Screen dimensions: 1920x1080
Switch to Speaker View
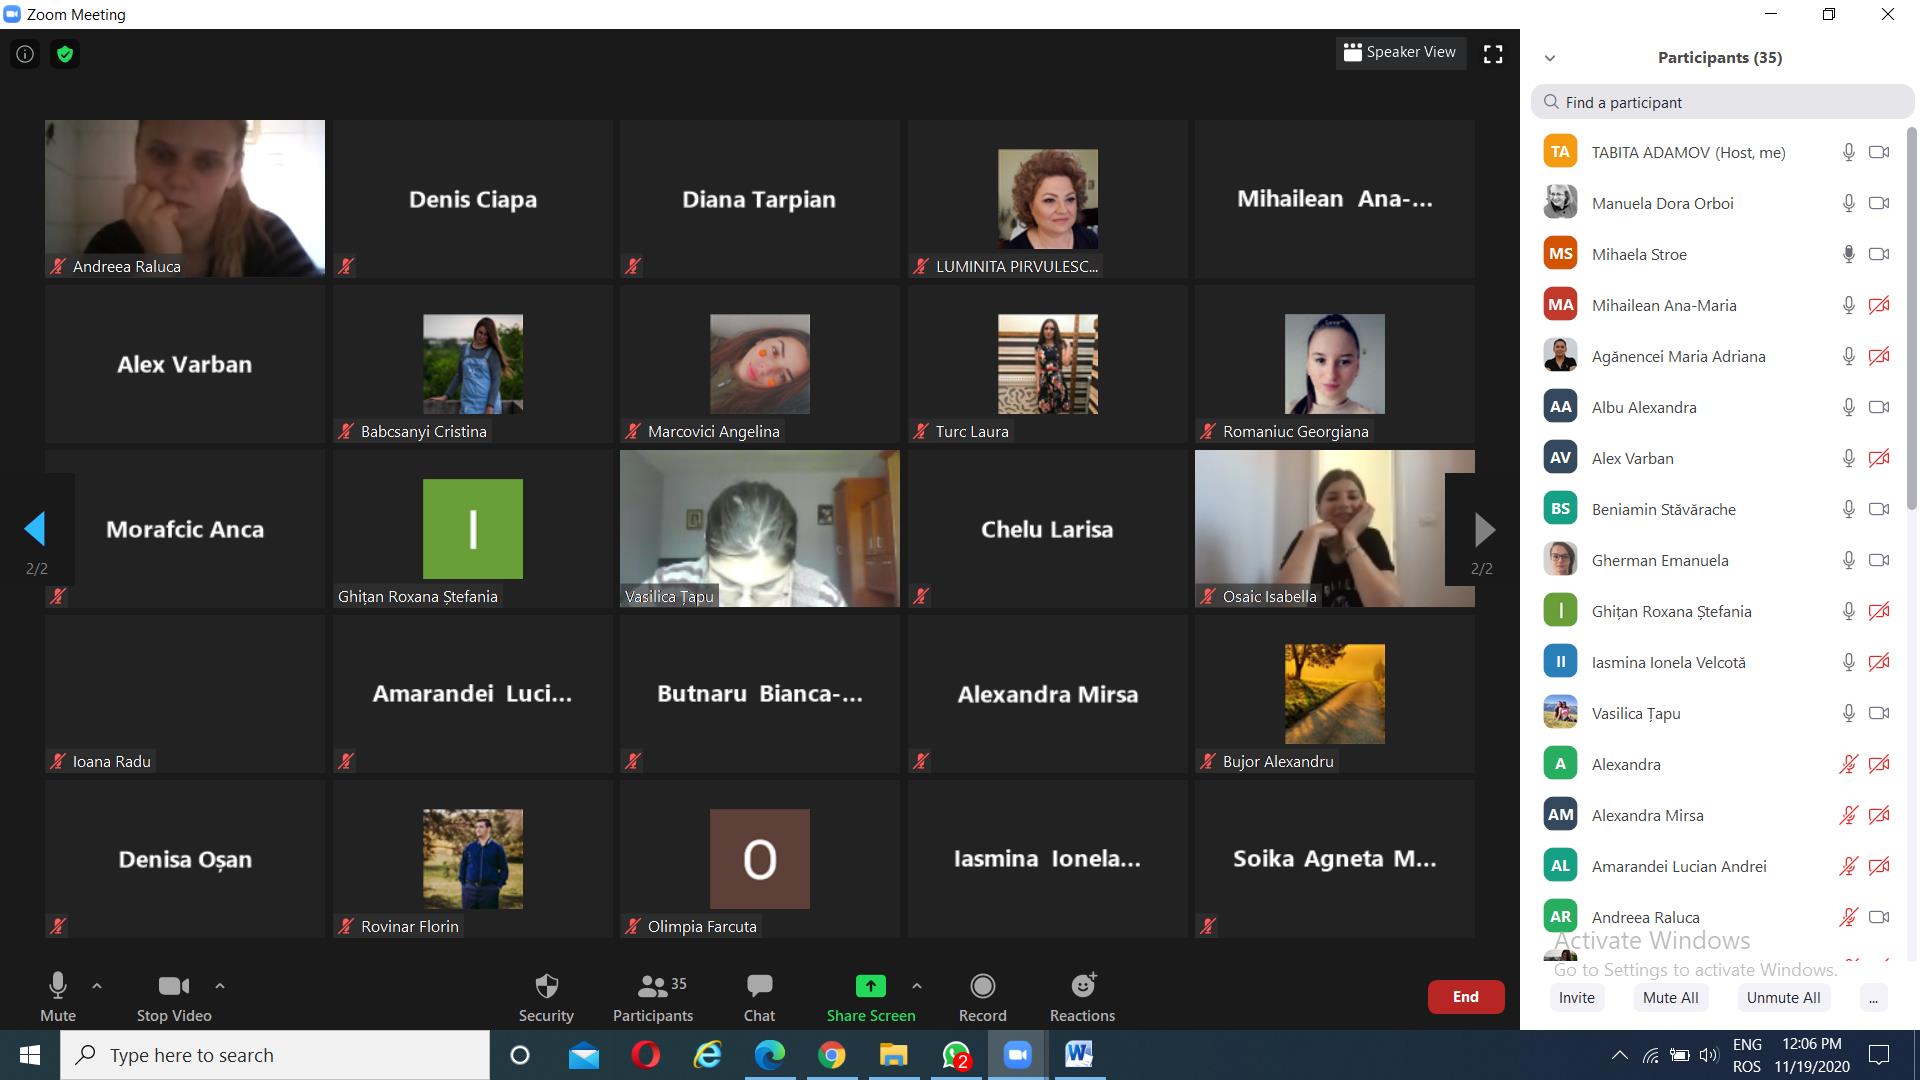(1400, 53)
